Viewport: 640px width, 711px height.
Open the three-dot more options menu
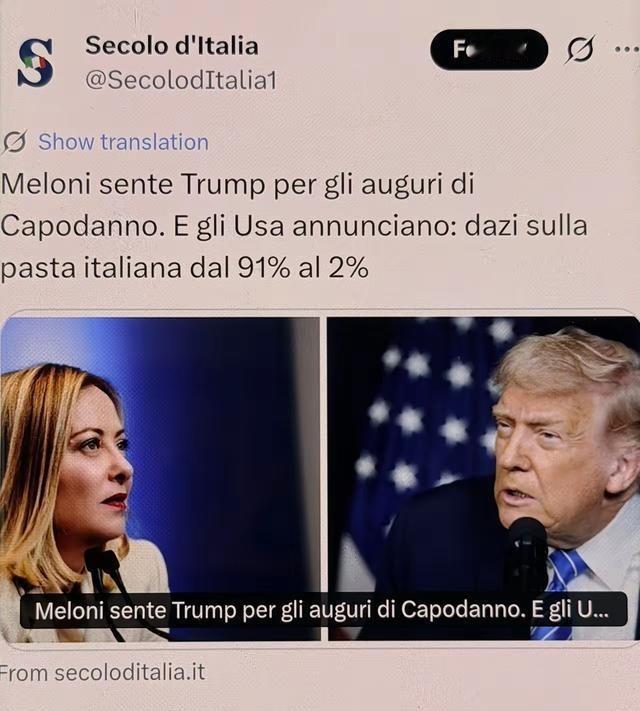[x=628, y=49]
